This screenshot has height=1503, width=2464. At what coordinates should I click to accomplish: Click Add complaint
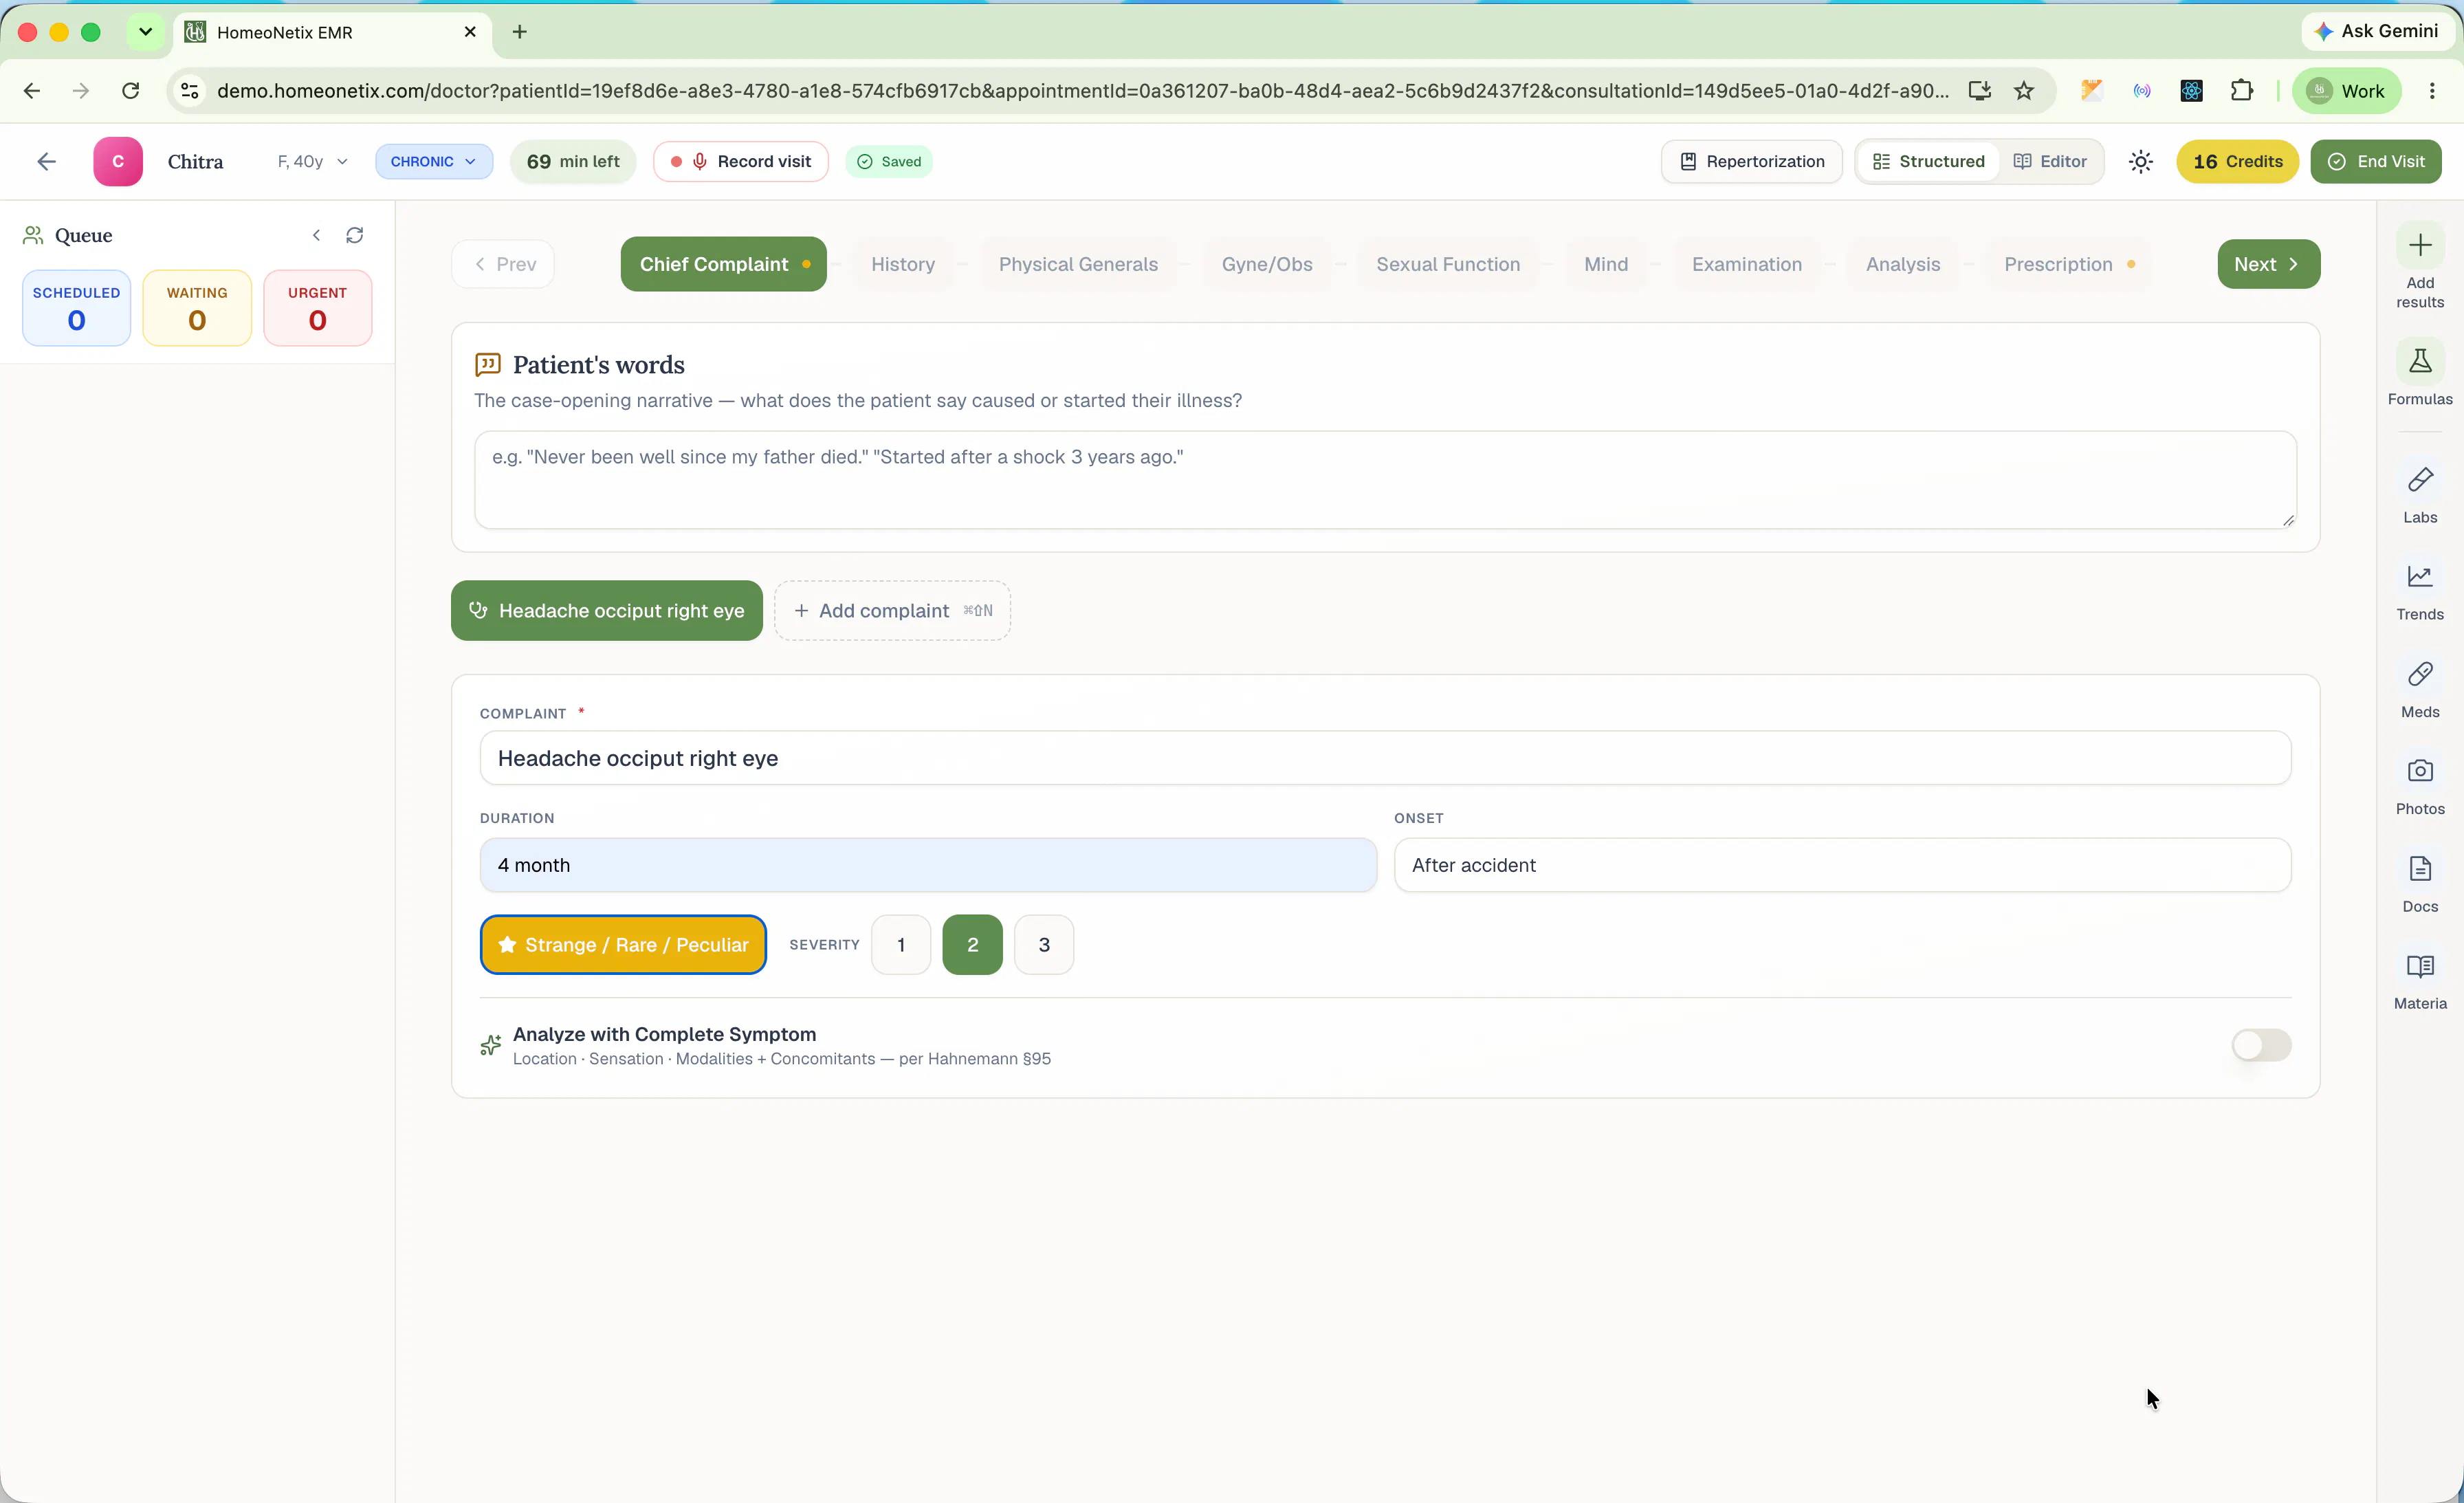coord(892,611)
